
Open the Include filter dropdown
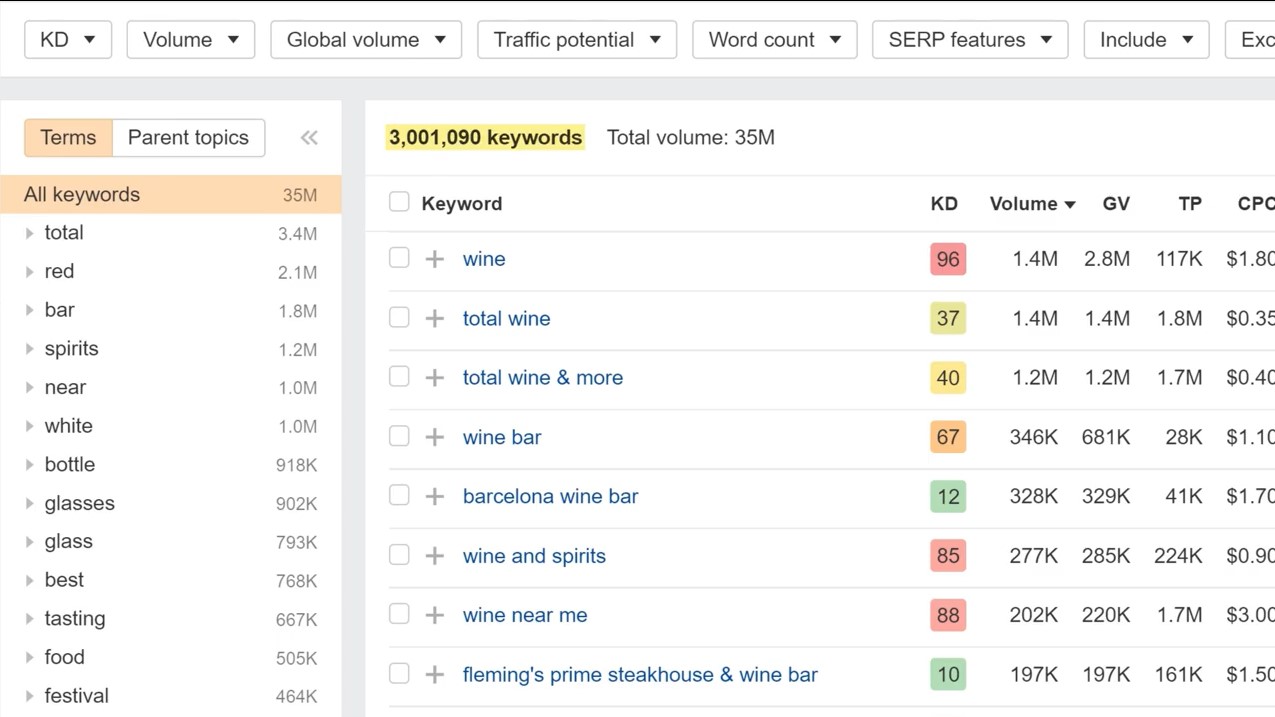pyautogui.click(x=1147, y=40)
